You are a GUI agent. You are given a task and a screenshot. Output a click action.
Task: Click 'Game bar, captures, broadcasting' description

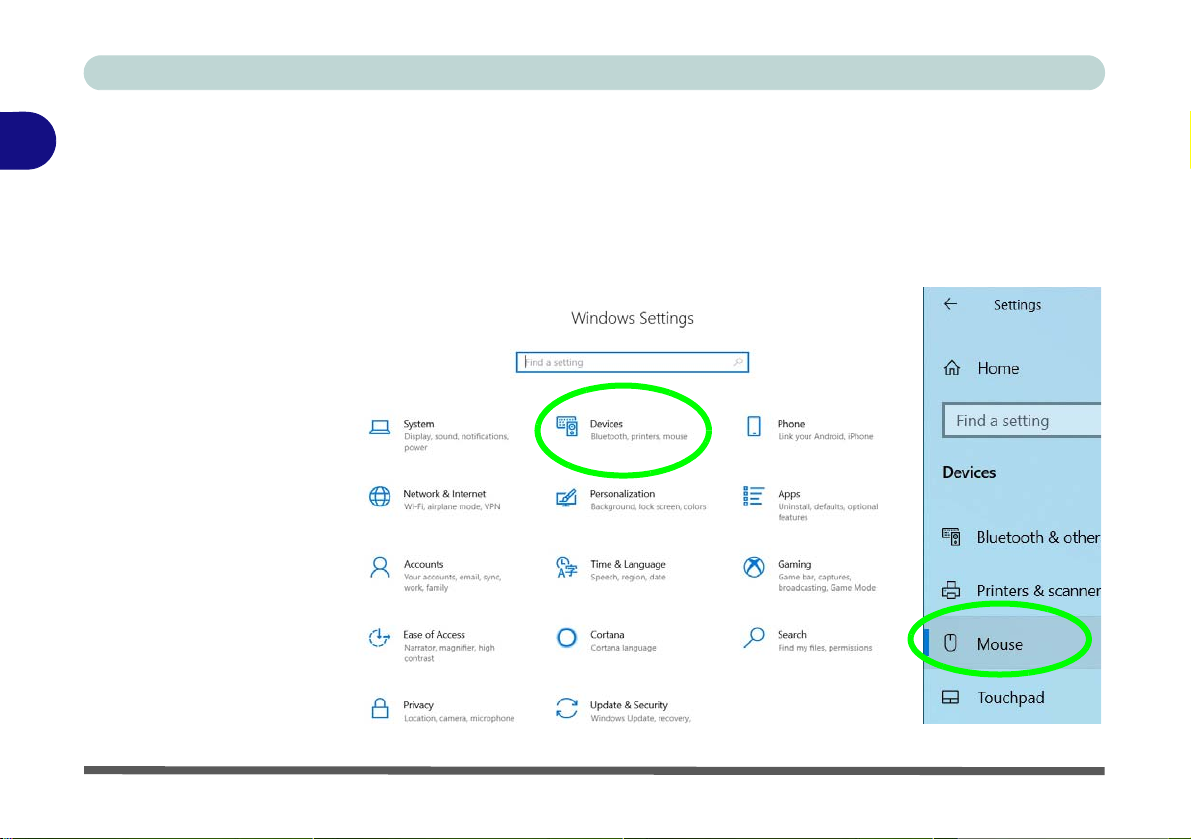(826, 582)
